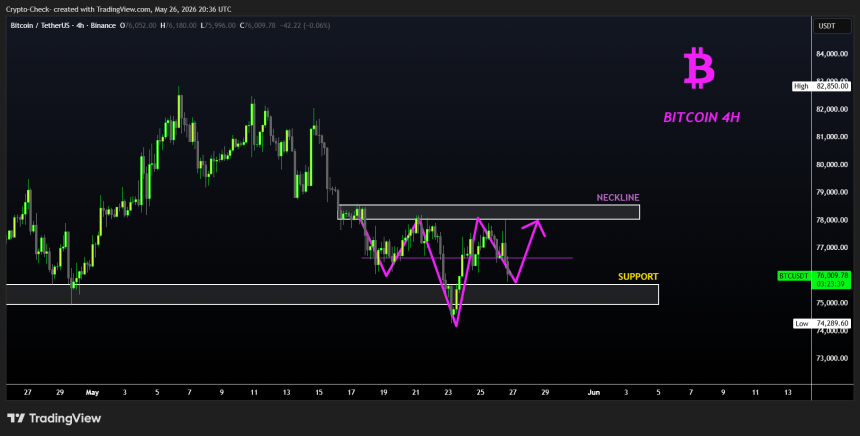Click the TradingView logo at bottom left
860x436 pixels.
pos(54,418)
